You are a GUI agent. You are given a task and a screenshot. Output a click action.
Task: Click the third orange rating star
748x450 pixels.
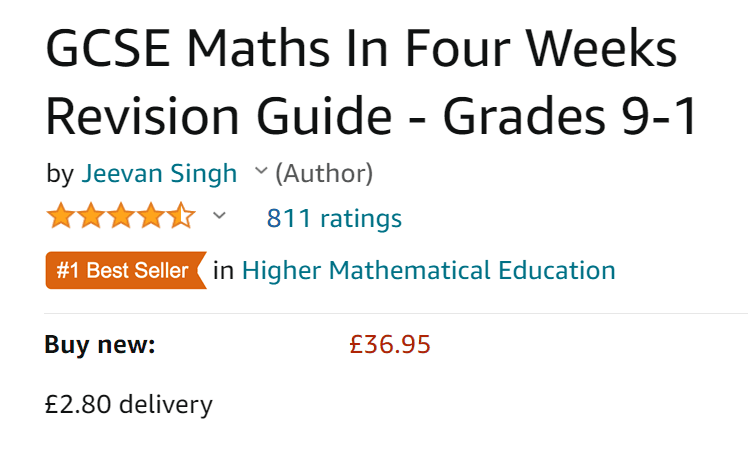[121, 216]
